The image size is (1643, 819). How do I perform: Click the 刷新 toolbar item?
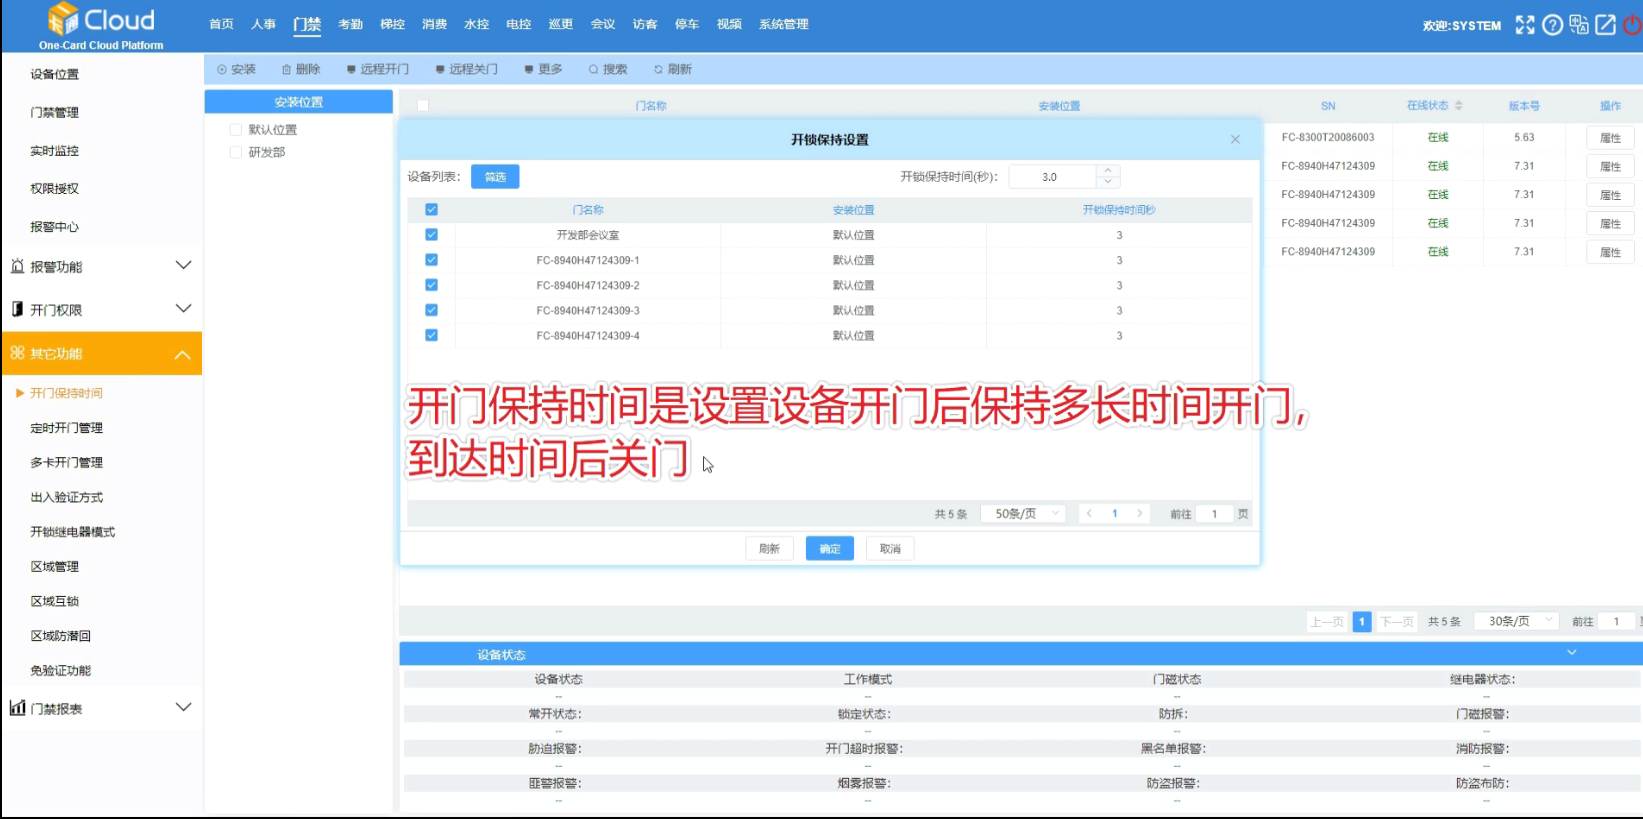(673, 69)
